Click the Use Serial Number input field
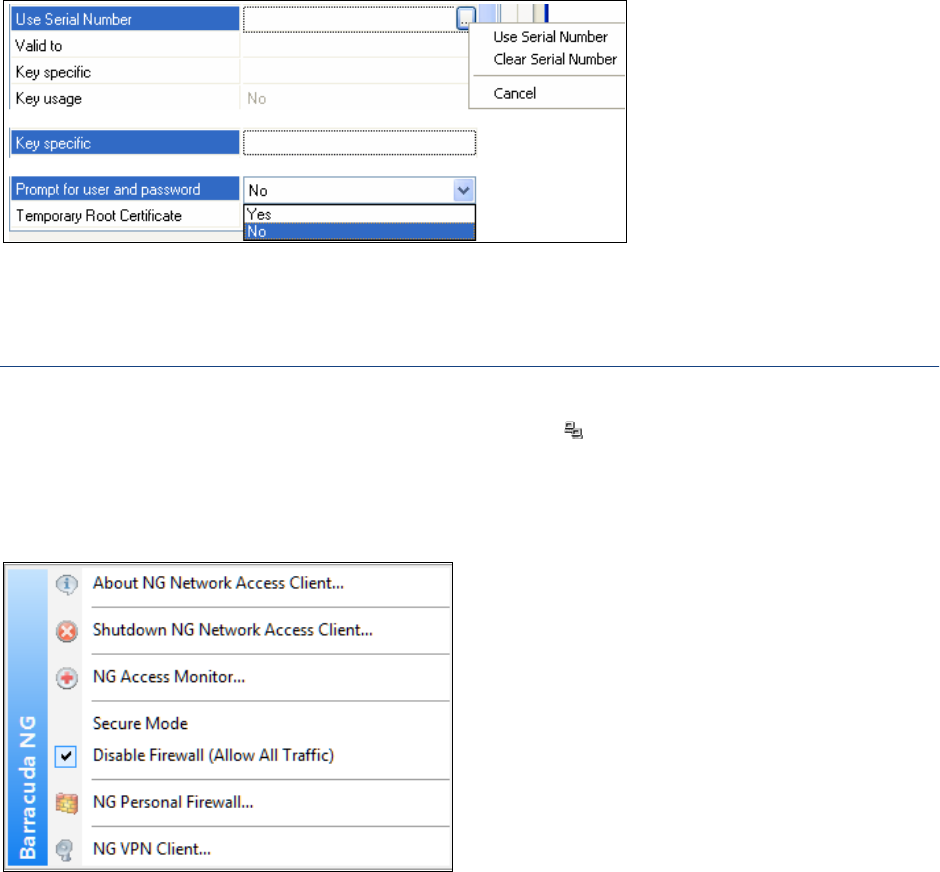The width and height of the screenshot is (940, 872). coord(350,19)
